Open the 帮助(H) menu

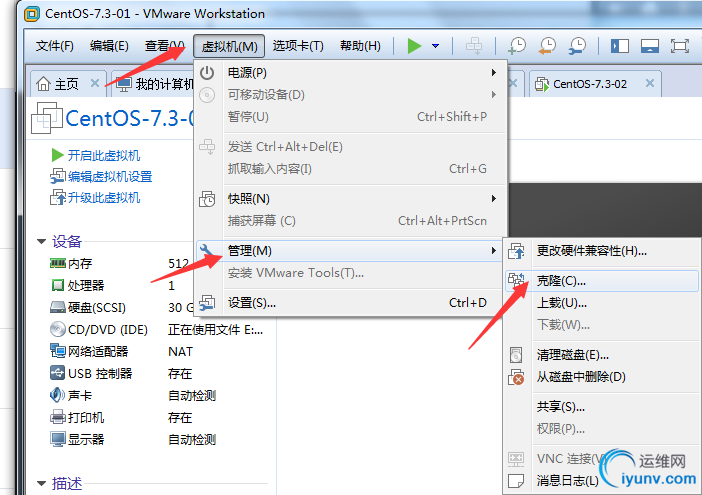pyautogui.click(x=360, y=46)
